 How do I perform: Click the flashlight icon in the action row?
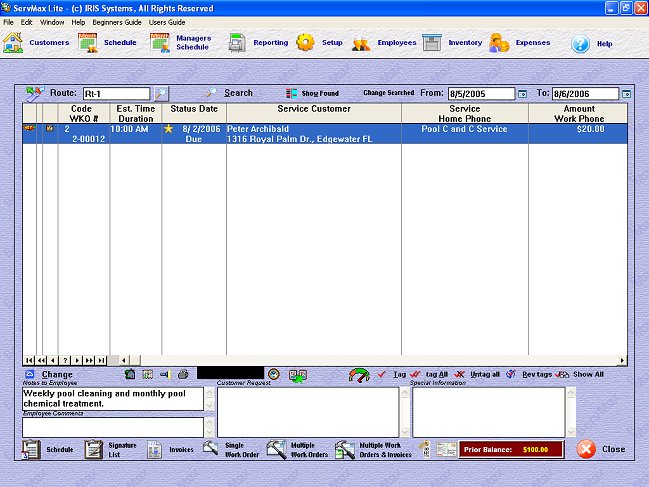(165, 374)
